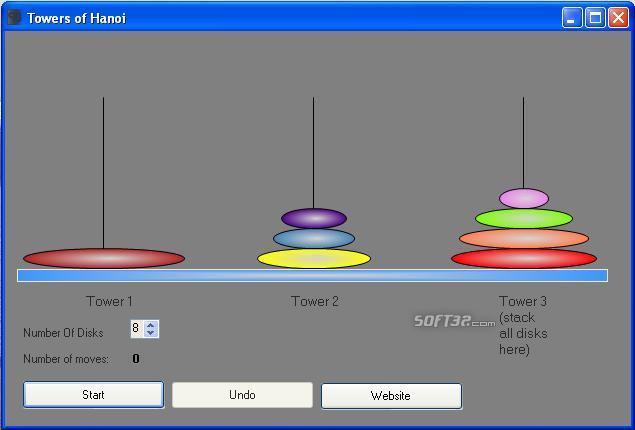The height and width of the screenshot is (430, 635).
Task: Select the bright red disk on Tower 3
Action: point(524,258)
